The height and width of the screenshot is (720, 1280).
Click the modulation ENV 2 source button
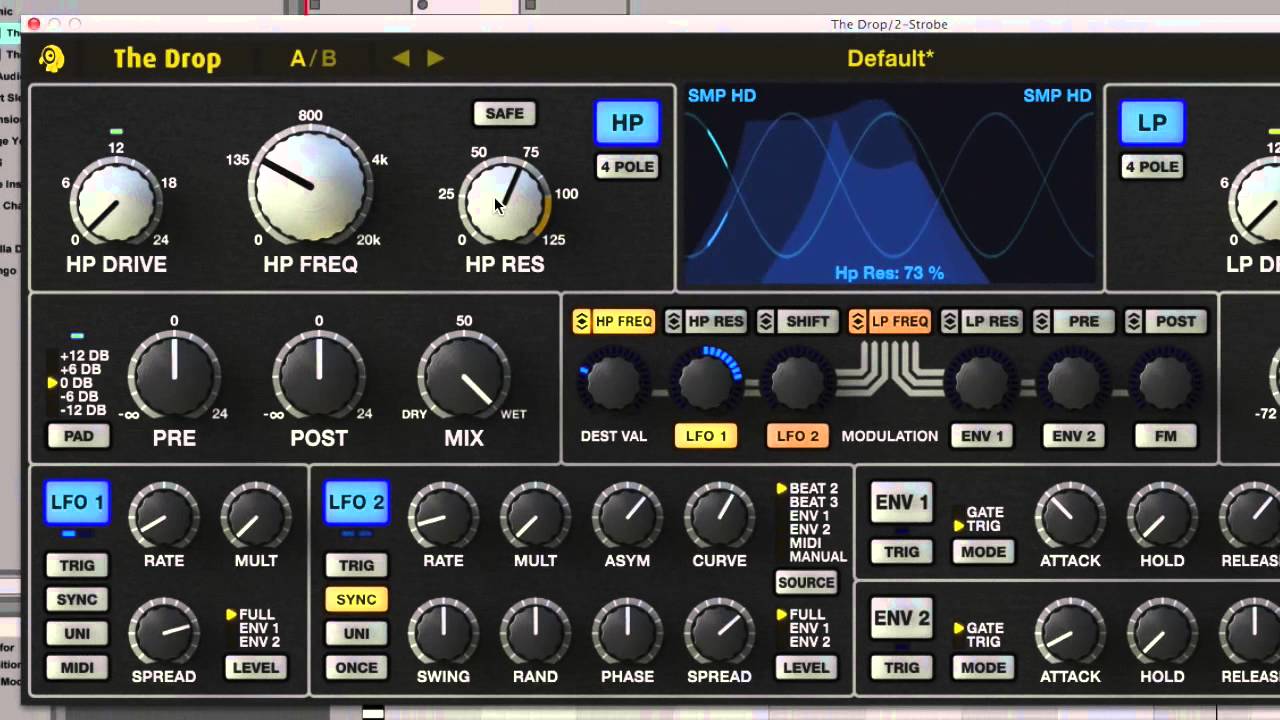[1074, 436]
